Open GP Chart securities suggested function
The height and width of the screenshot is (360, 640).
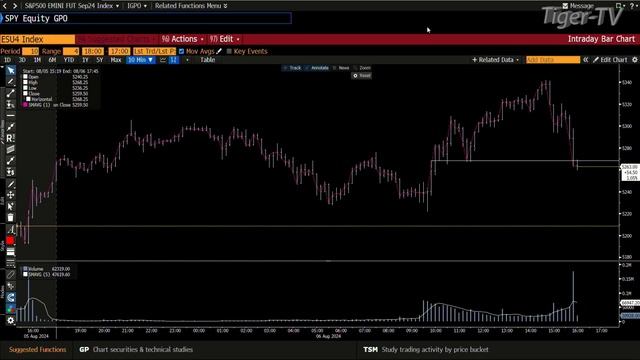pyautogui.click(x=136, y=349)
